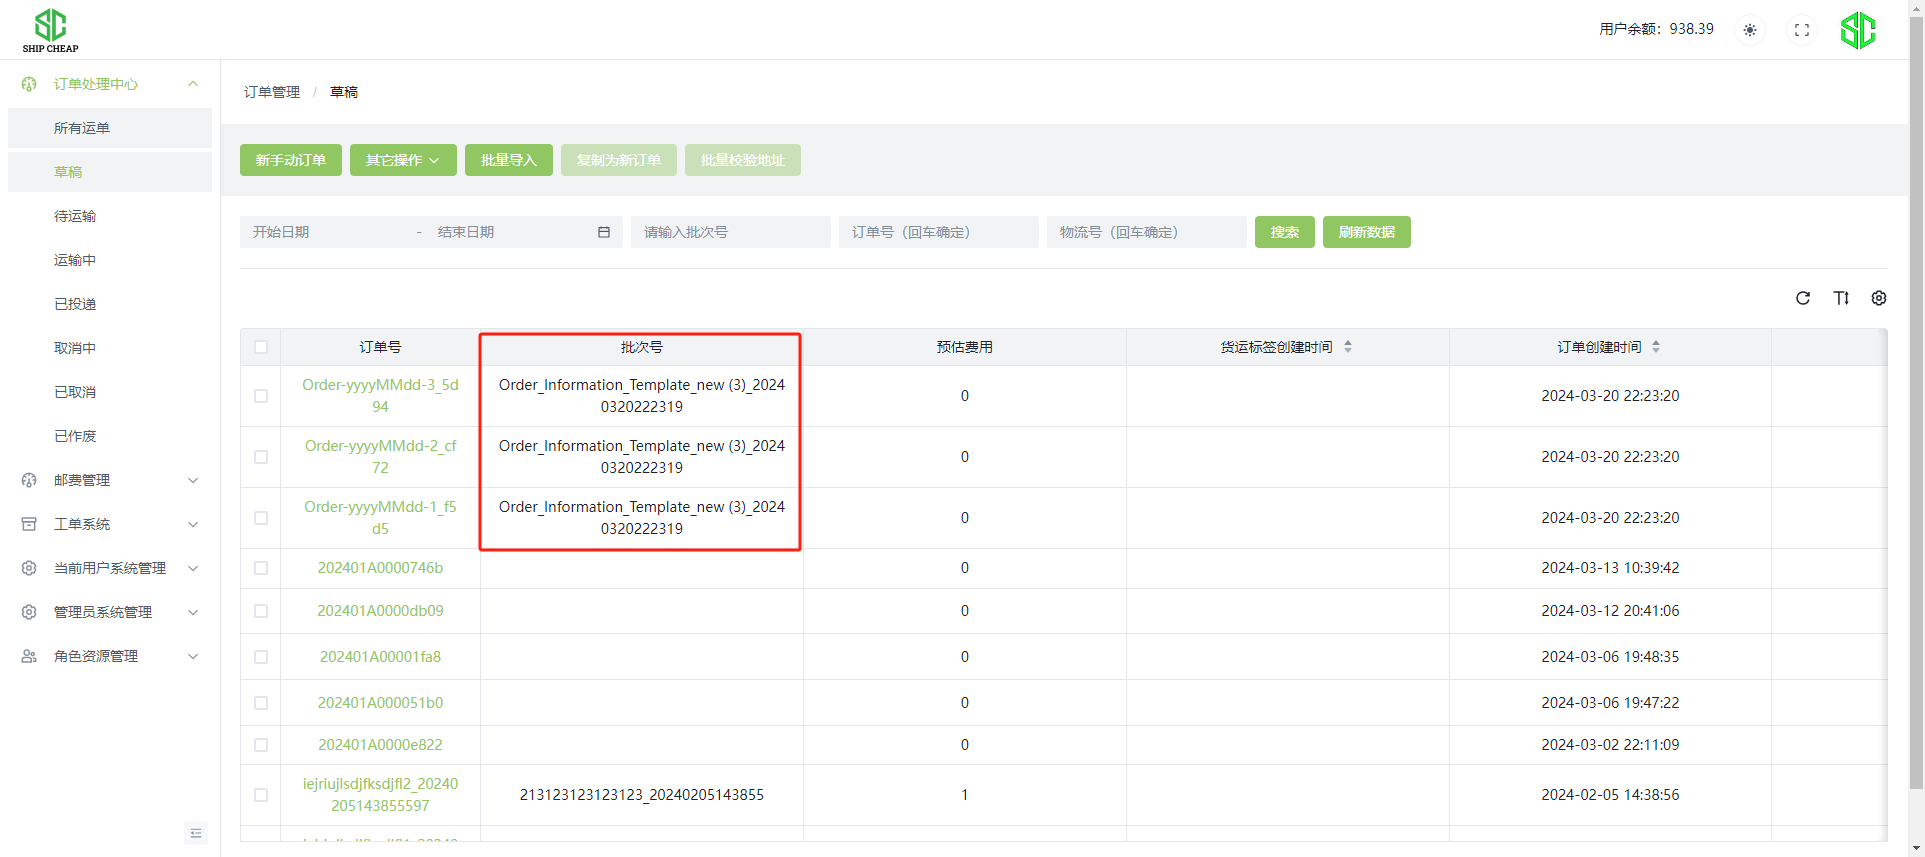This screenshot has width=1925, height=857.
Task: Click the user avatar logo in the header
Action: (1858, 30)
